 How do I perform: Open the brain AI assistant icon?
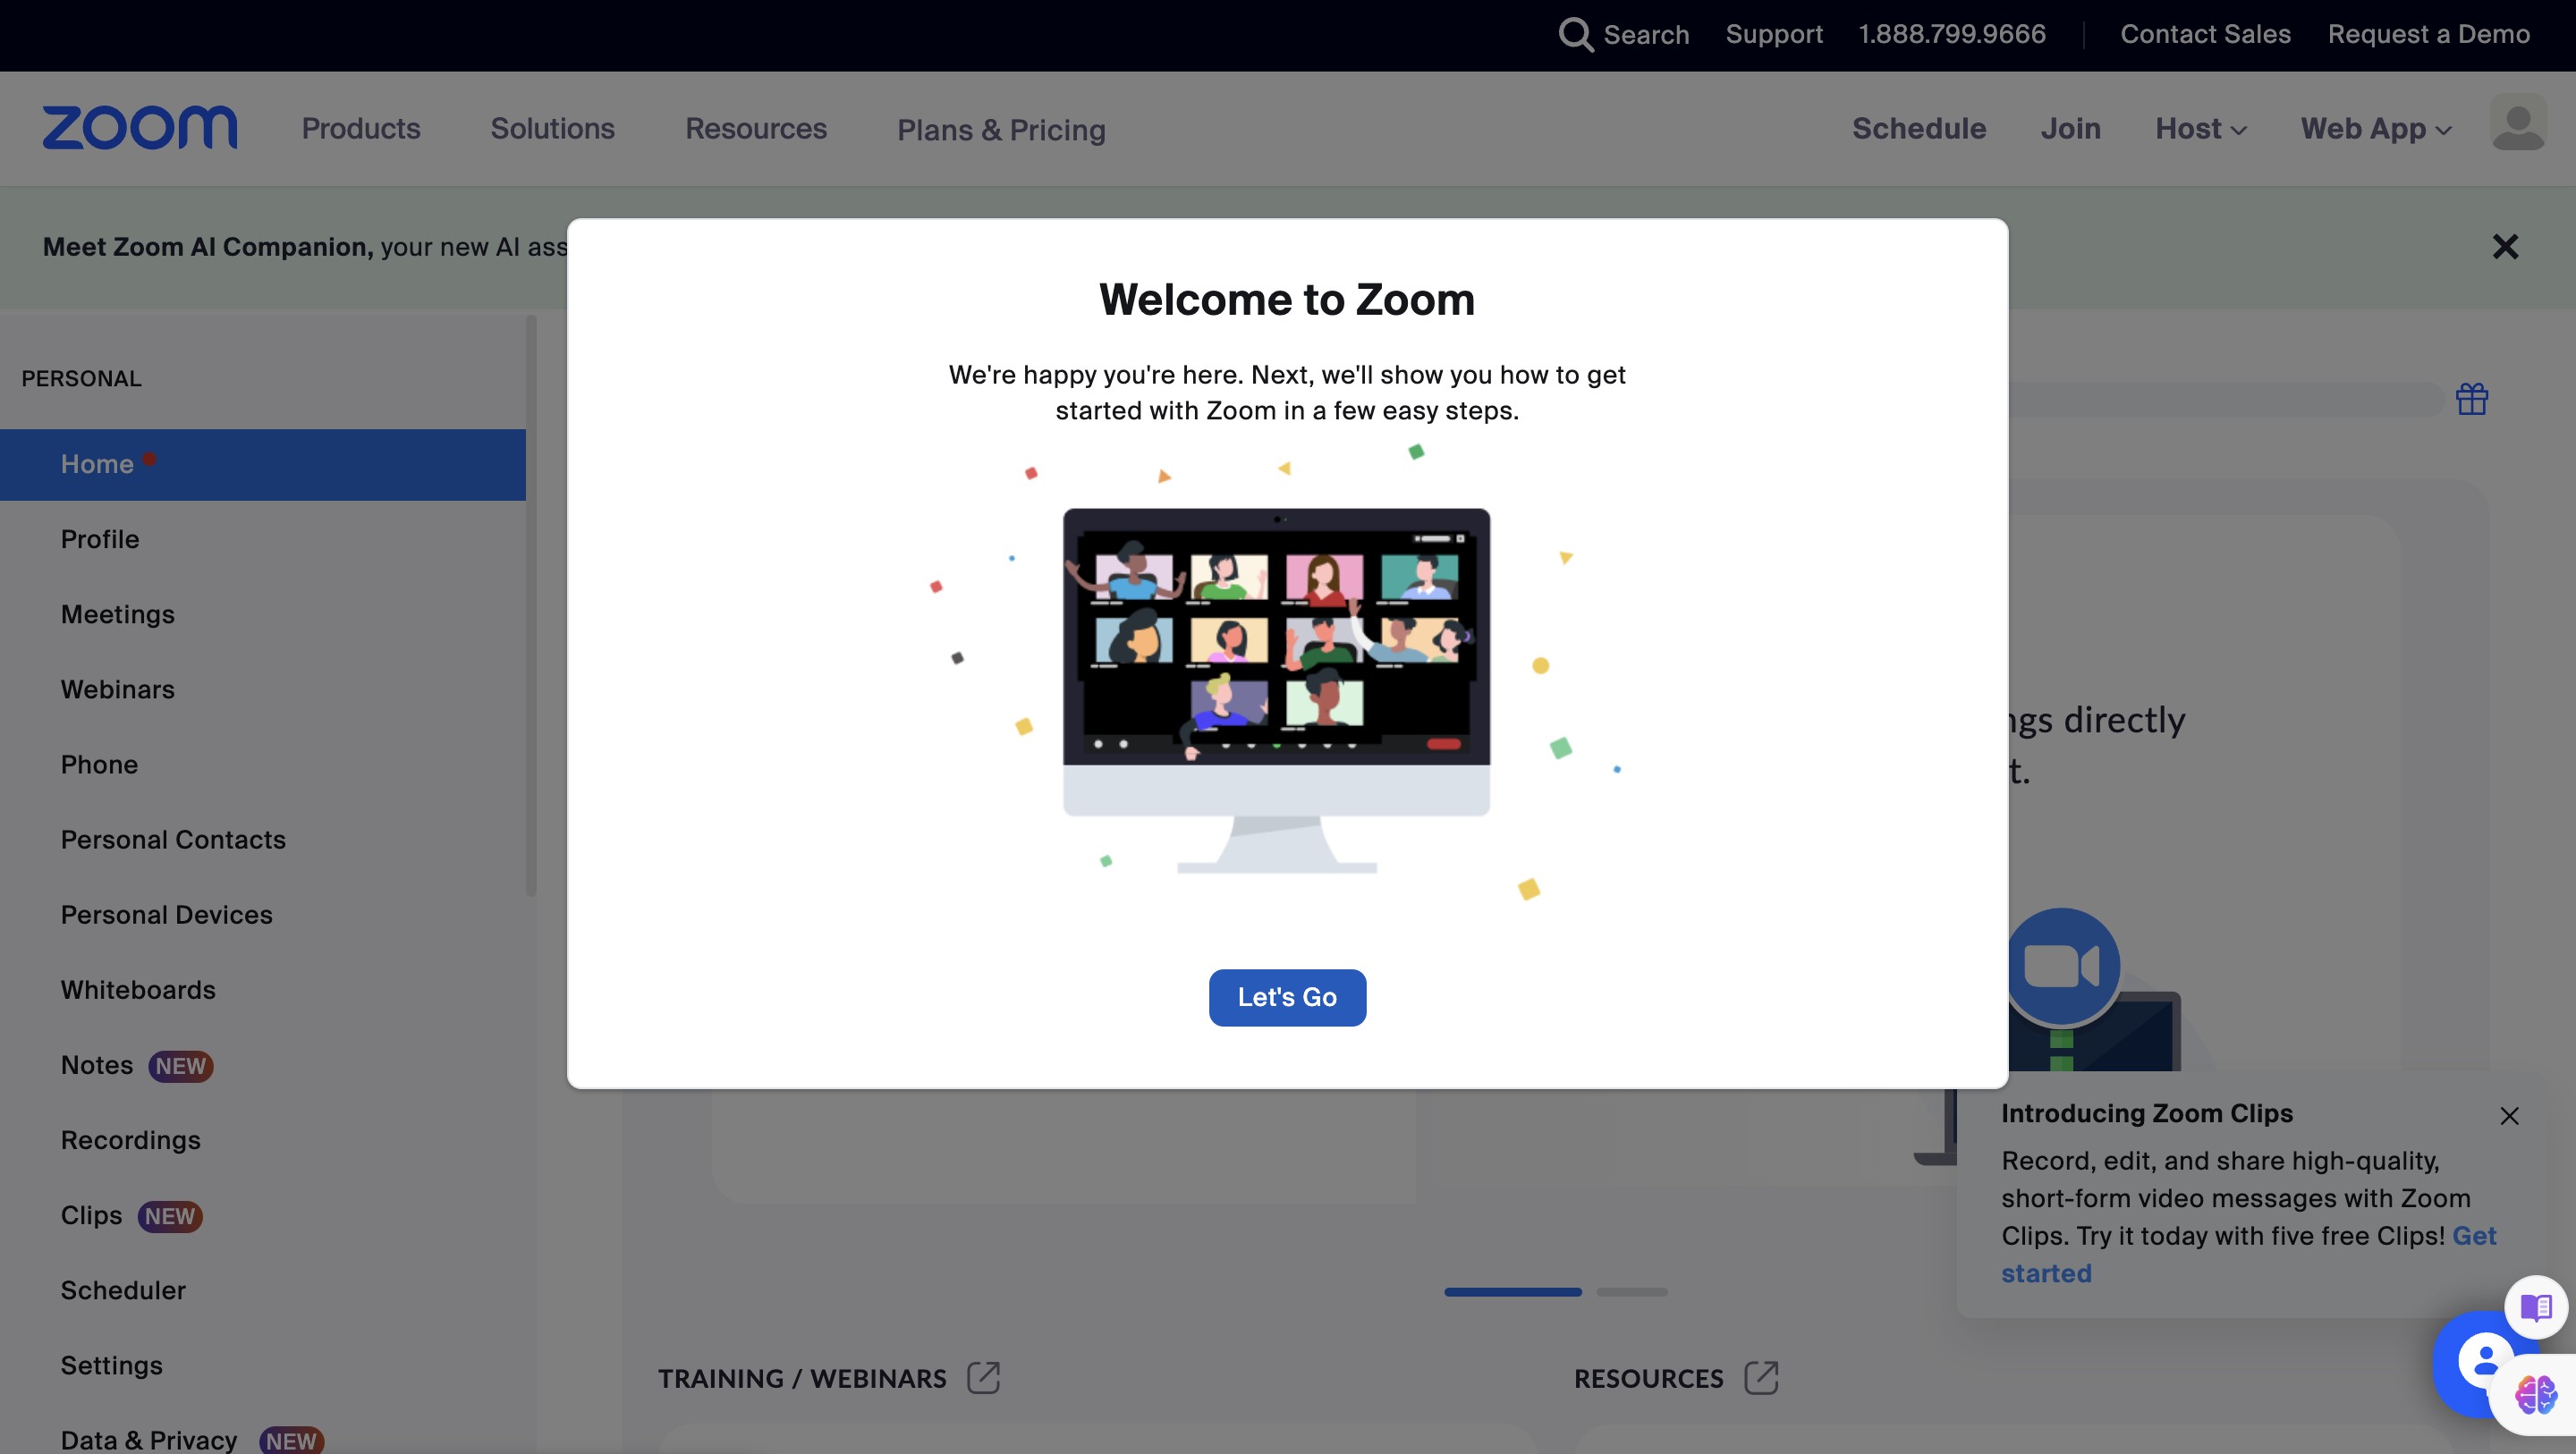coord(2535,1394)
